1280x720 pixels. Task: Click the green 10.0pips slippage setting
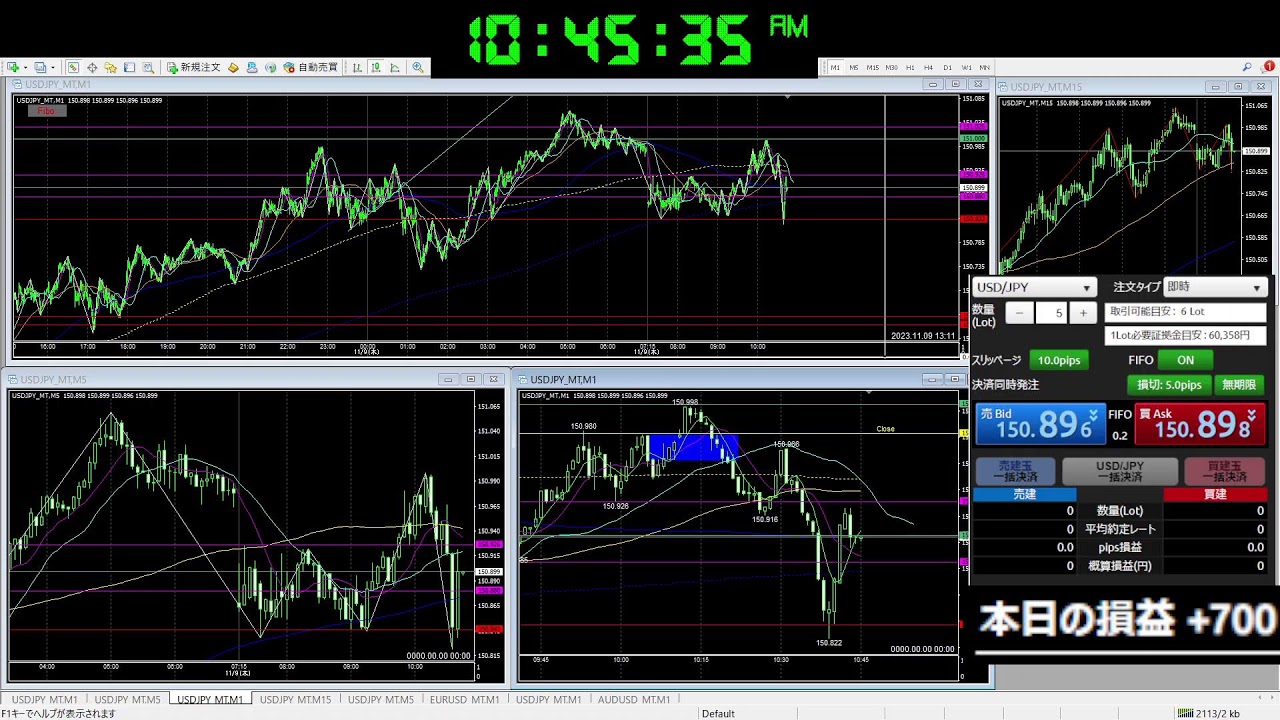coord(1057,360)
